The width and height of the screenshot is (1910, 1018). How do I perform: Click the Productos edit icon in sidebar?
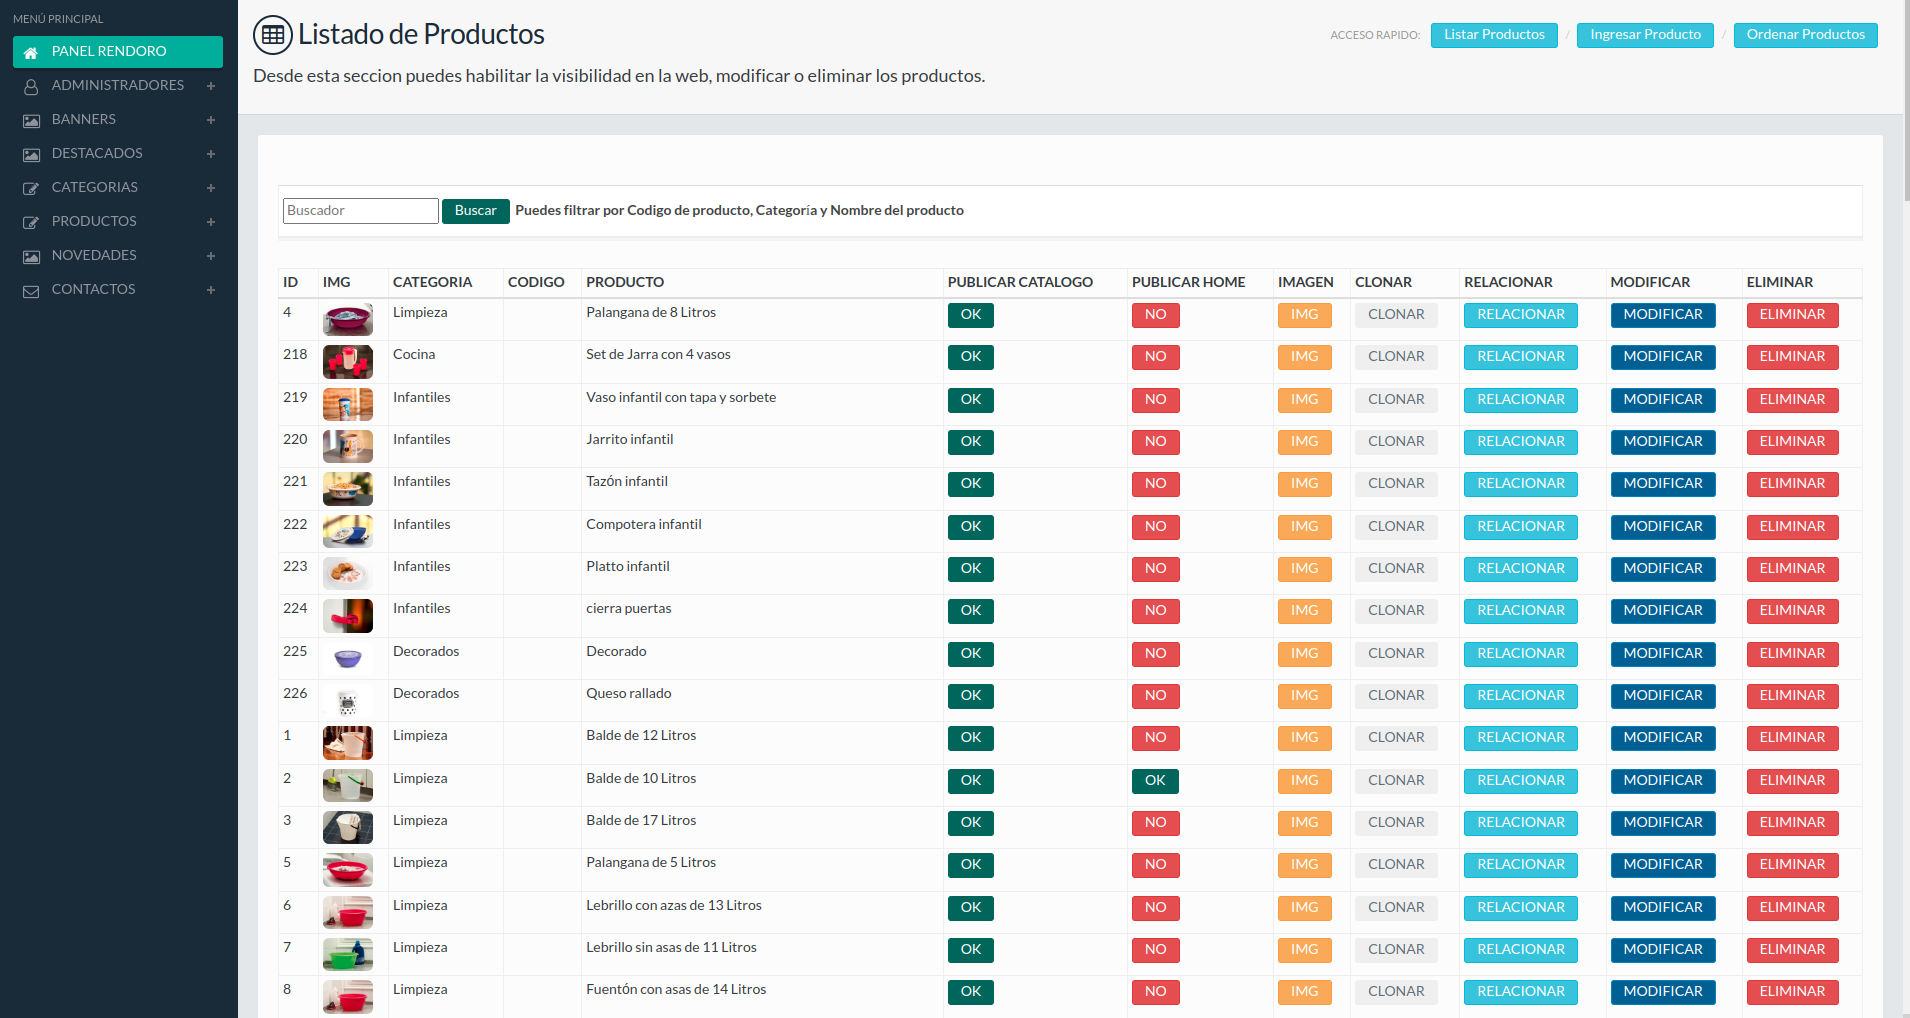click(31, 223)
